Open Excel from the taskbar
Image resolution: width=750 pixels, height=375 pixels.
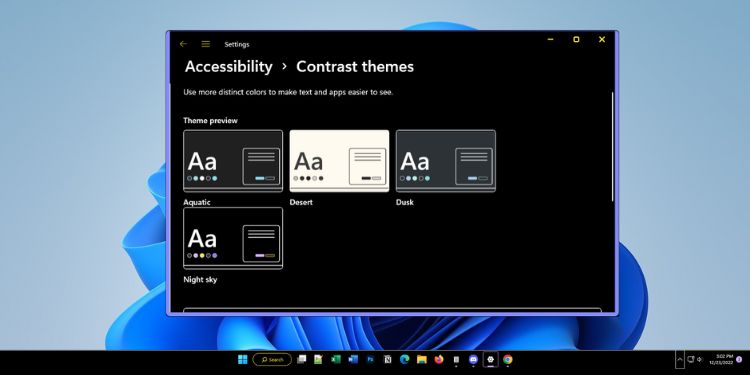[x=336, y=359]
